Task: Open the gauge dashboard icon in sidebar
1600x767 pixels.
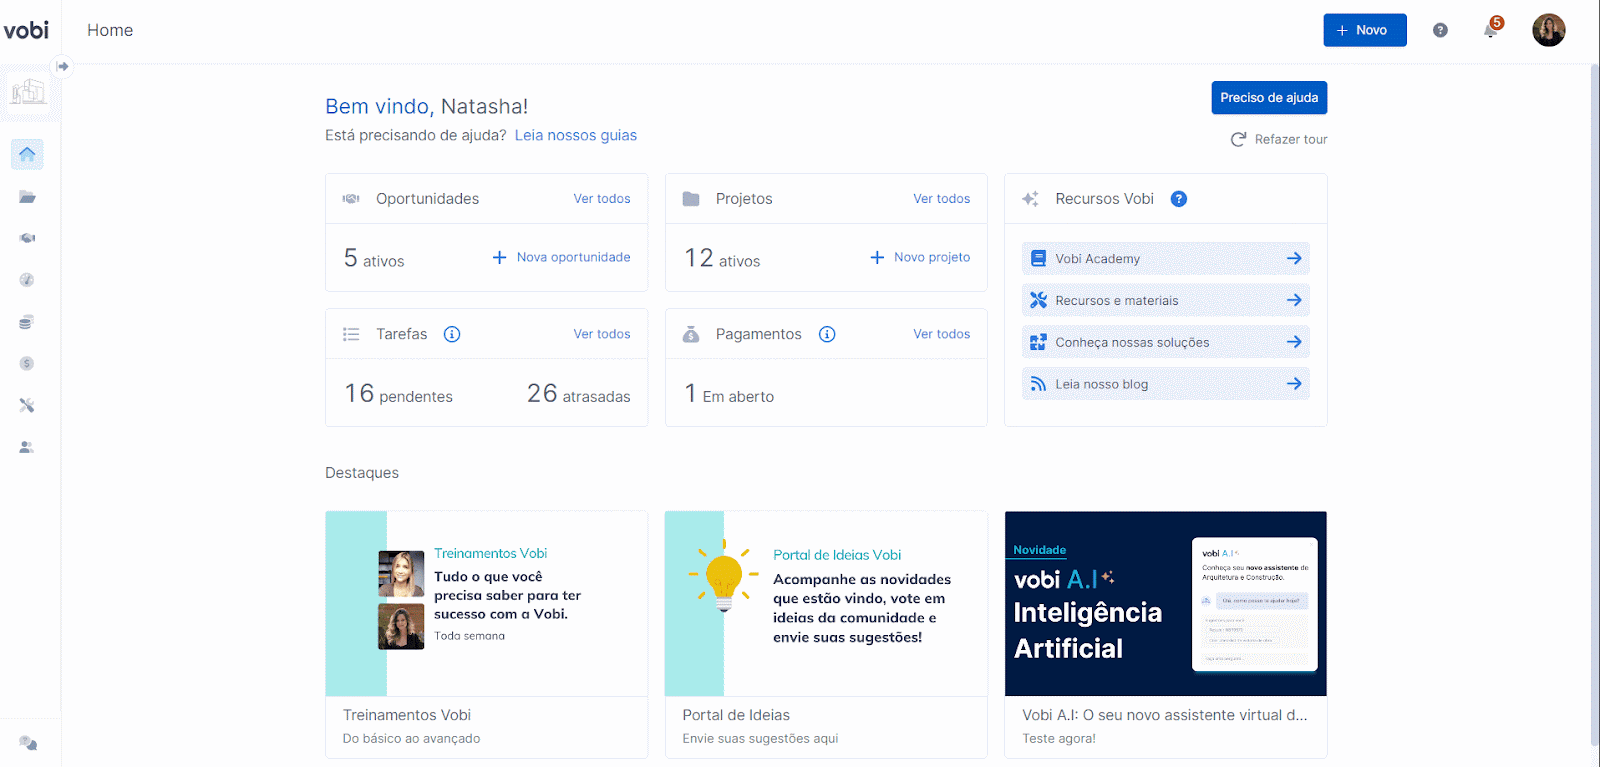Action: 27,280
